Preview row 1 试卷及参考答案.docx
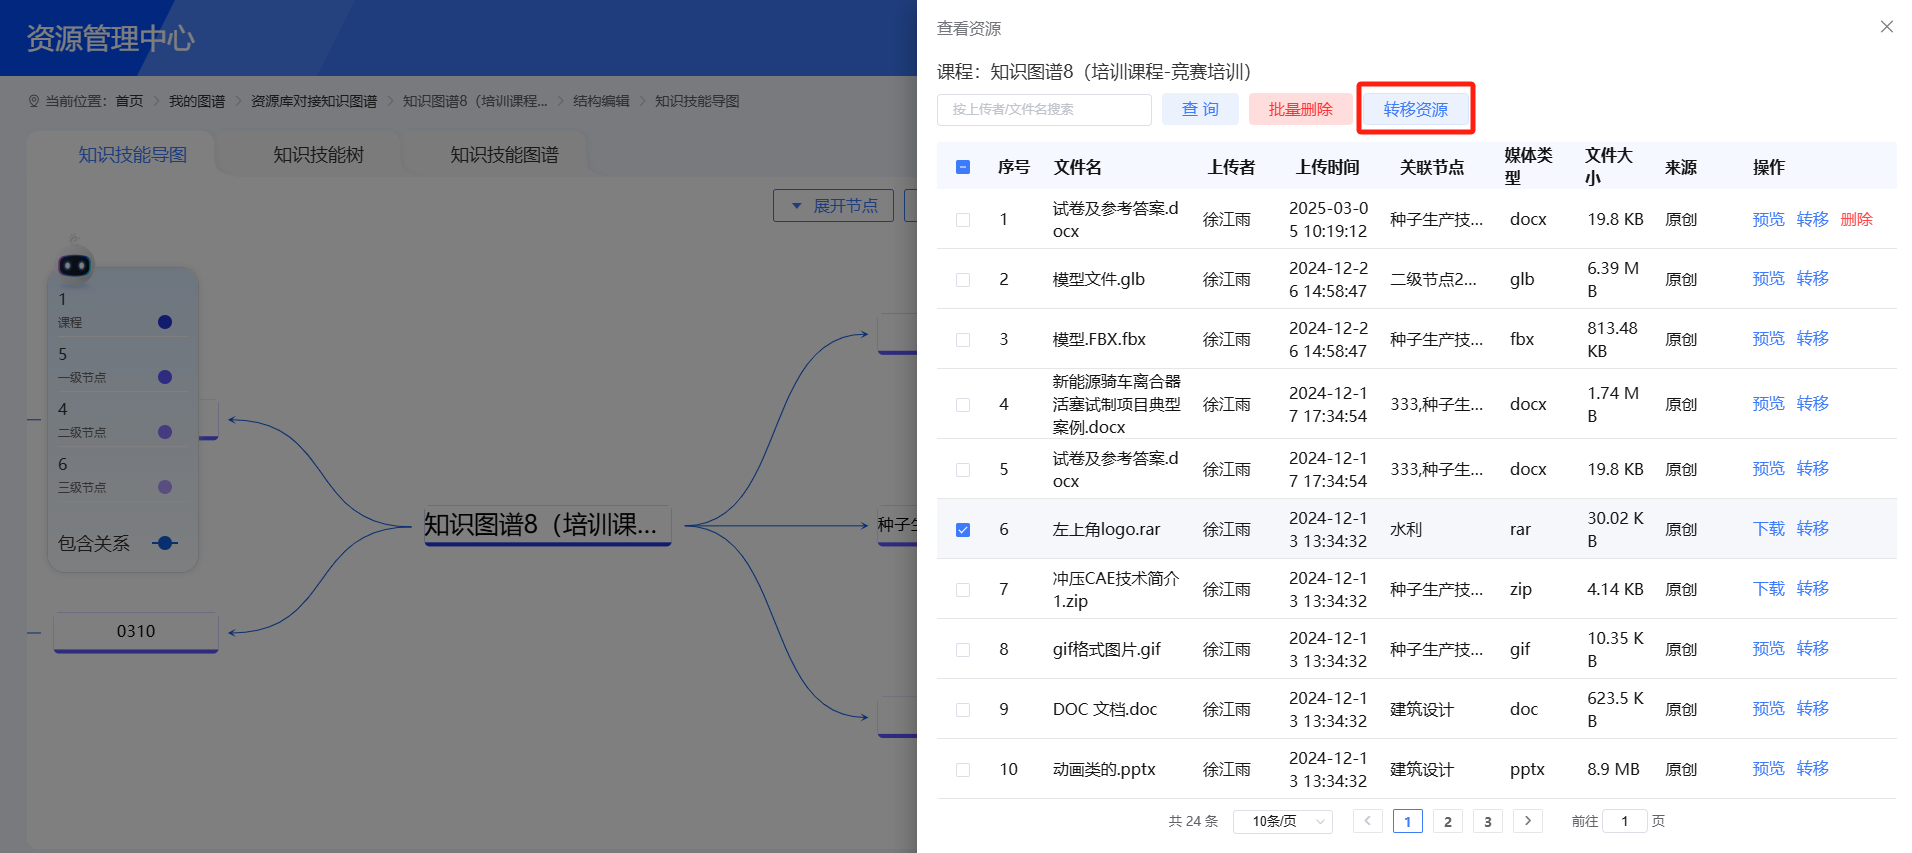The width and height of the screenshot is (1912, 853). click(1768, 219)
